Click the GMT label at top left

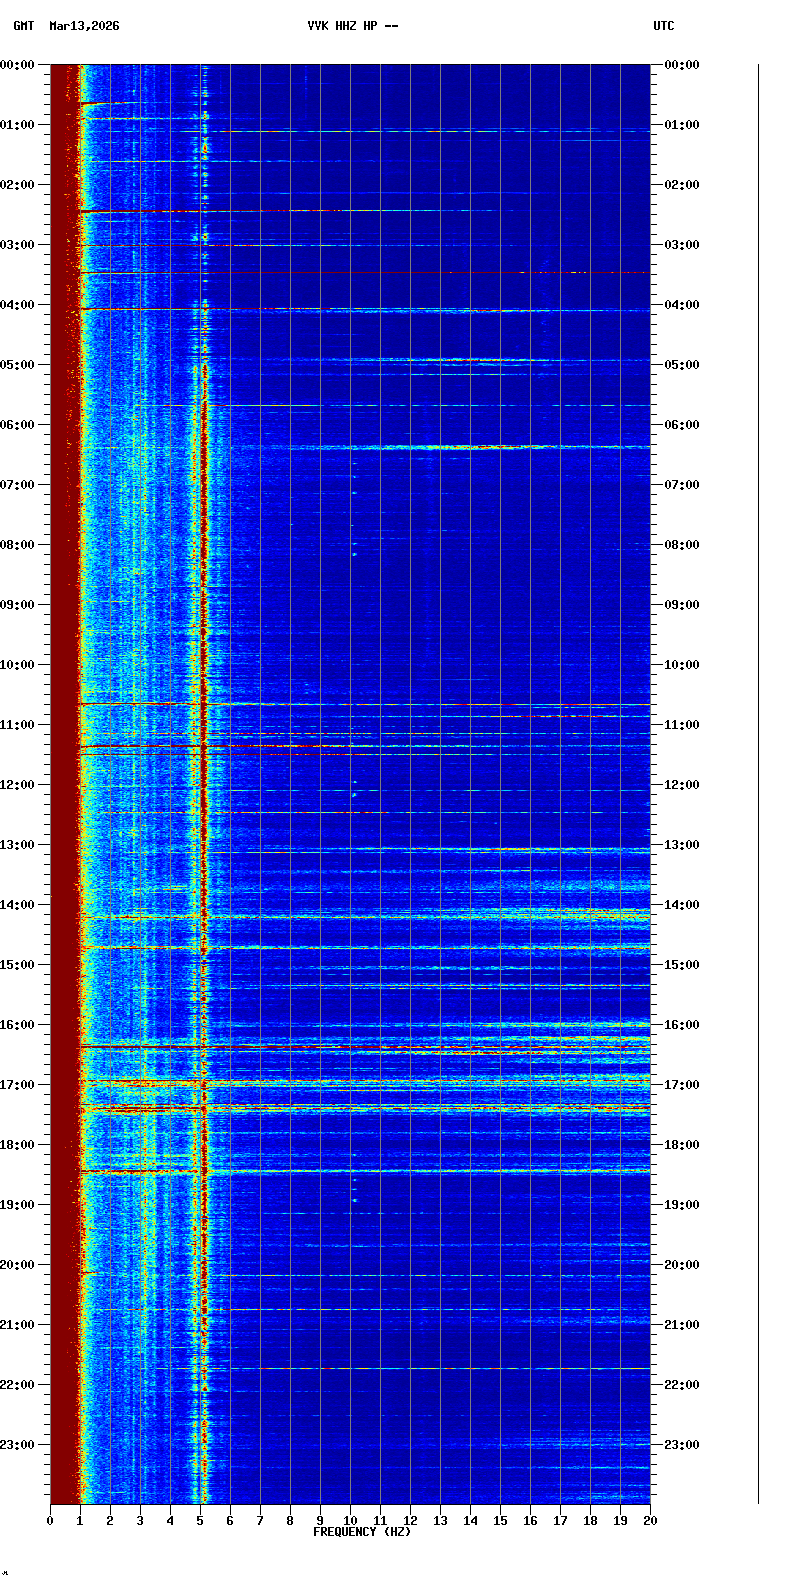click(x=23, y=26)
